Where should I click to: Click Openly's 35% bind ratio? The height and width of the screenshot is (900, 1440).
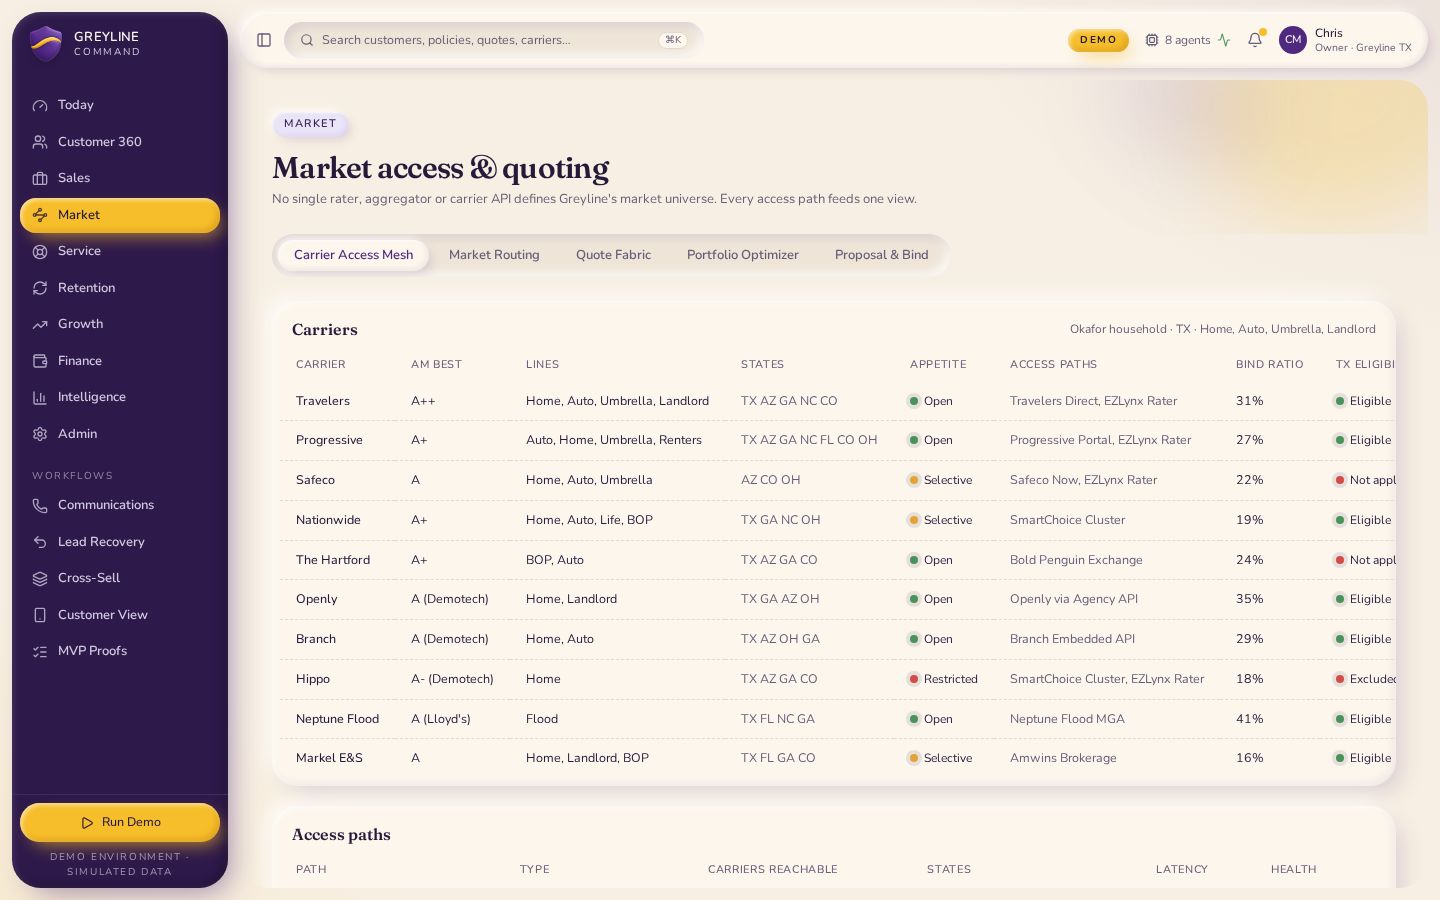tap(1250, 599)
